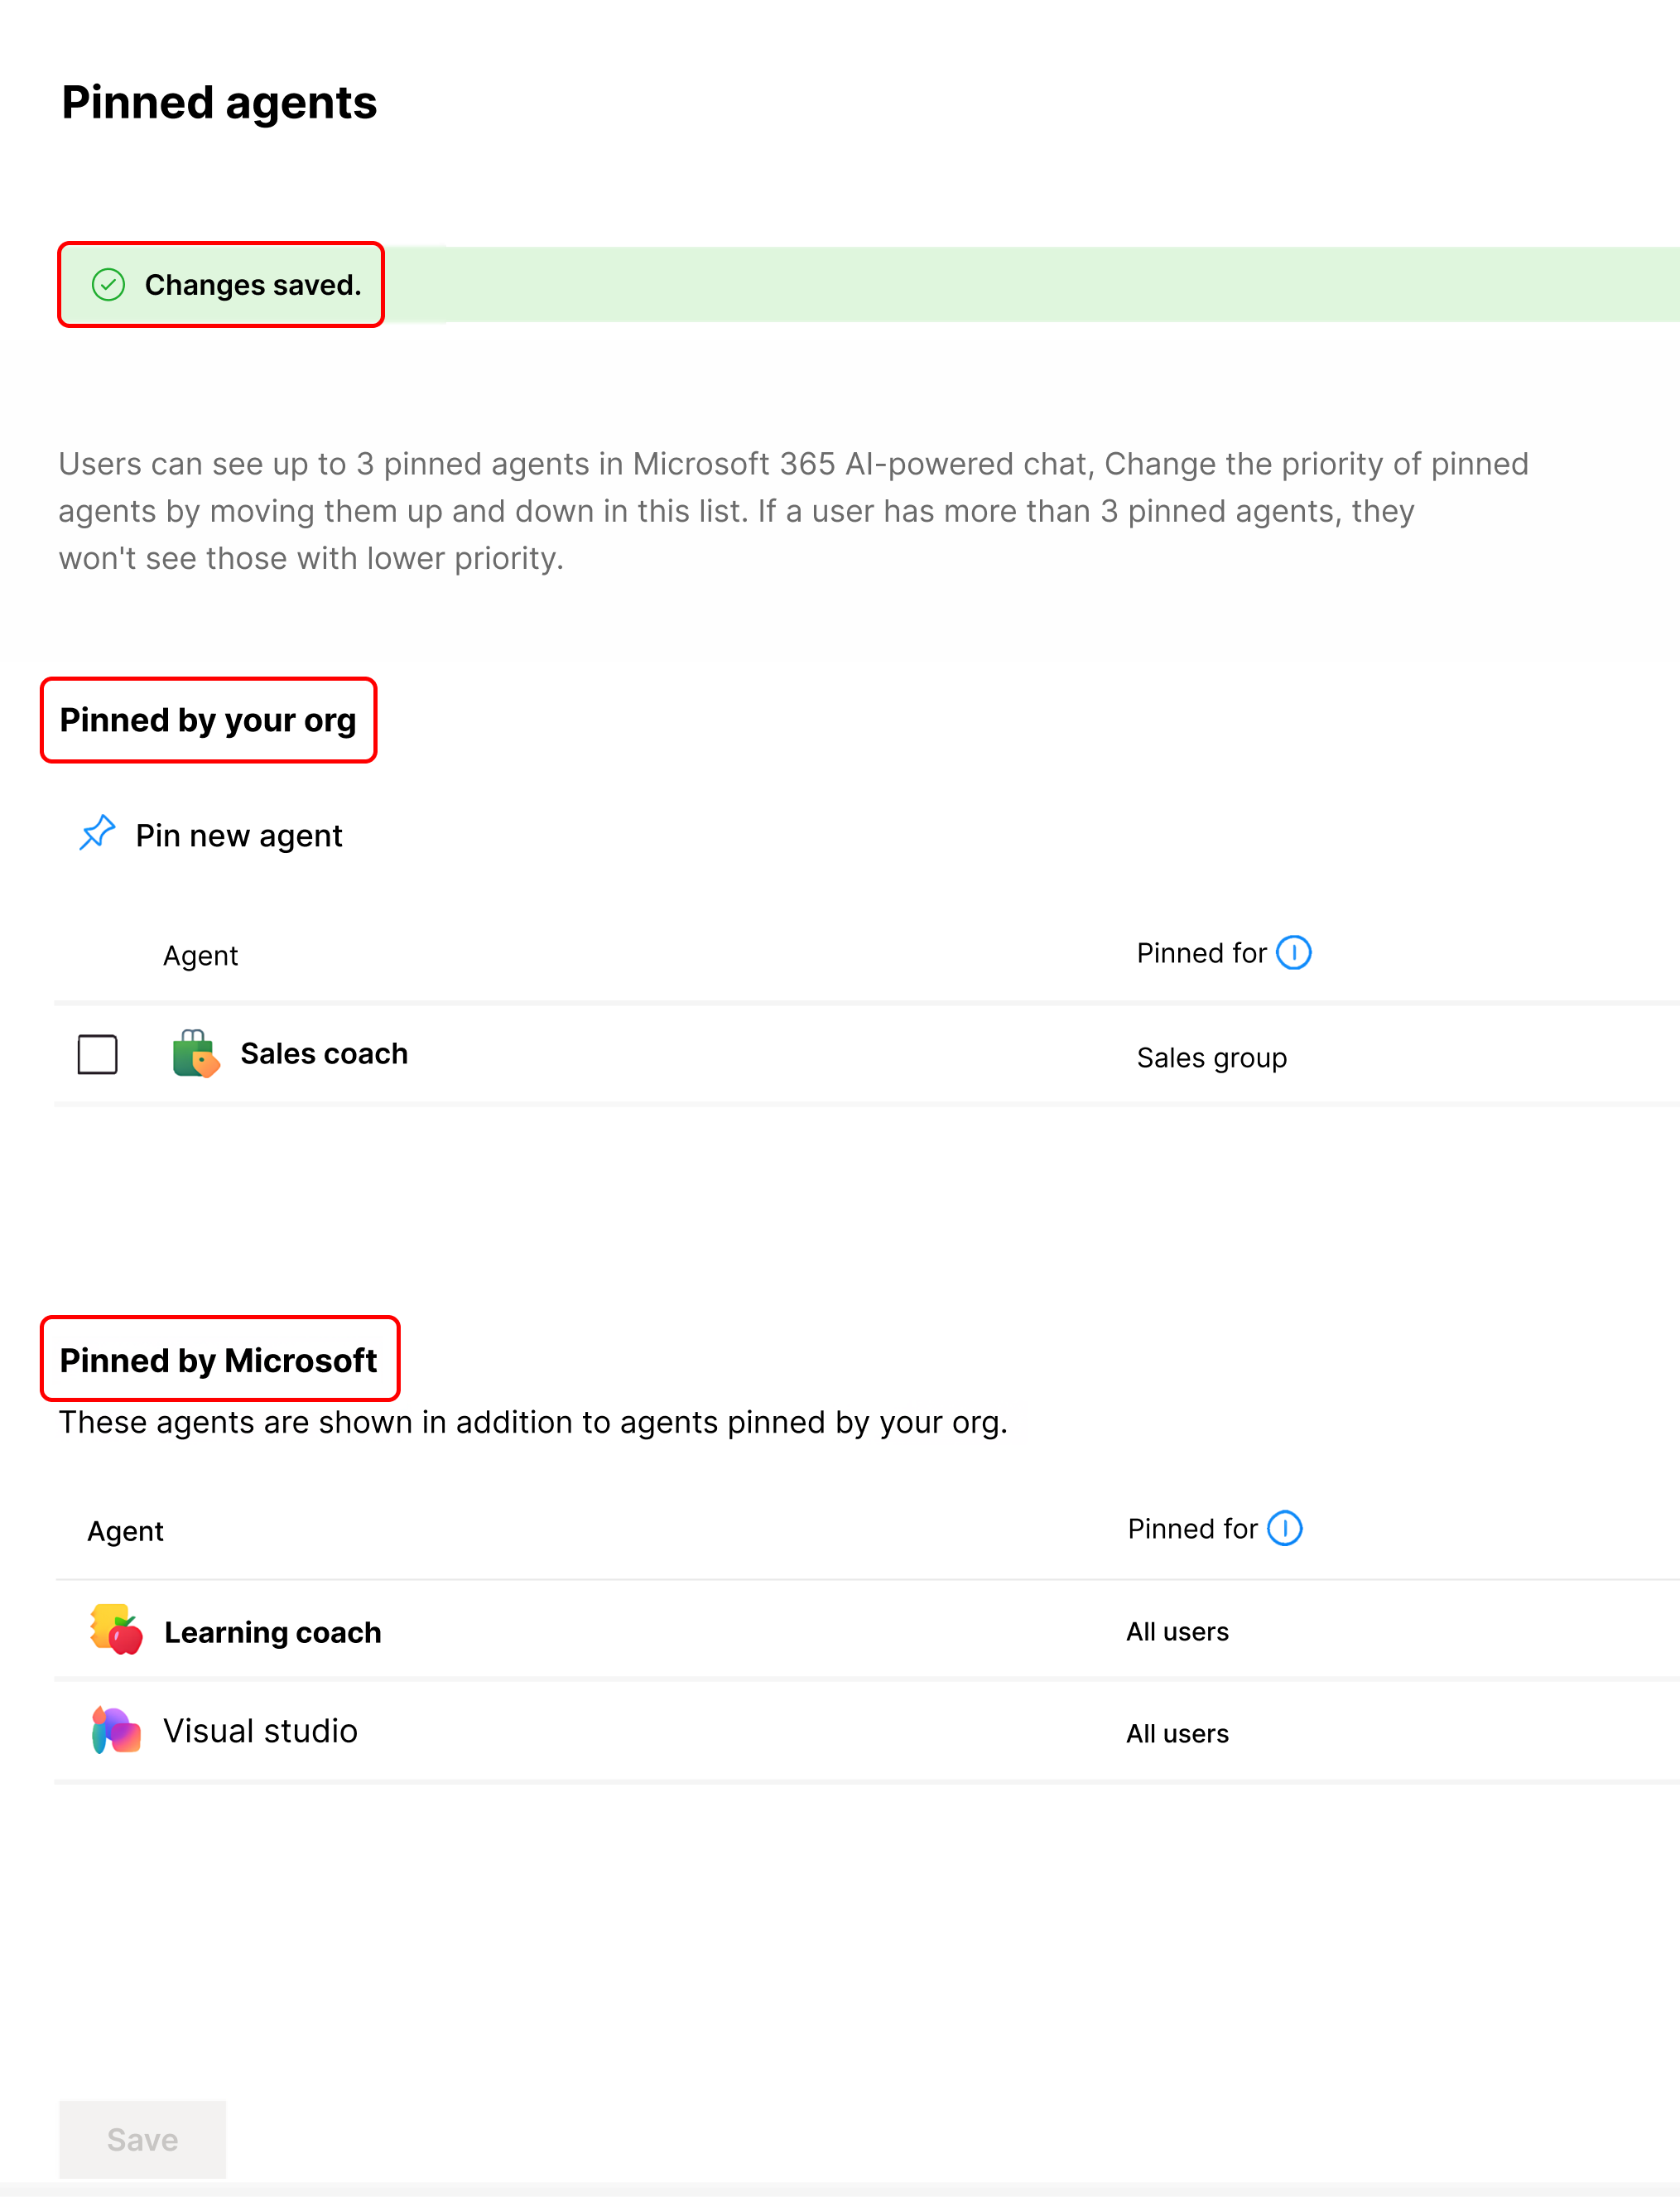The width and height of the screenshot is (1680, 2197).
Task: Click info icon in Microsoft Pinned for header
Action: click(1285, 1529)
